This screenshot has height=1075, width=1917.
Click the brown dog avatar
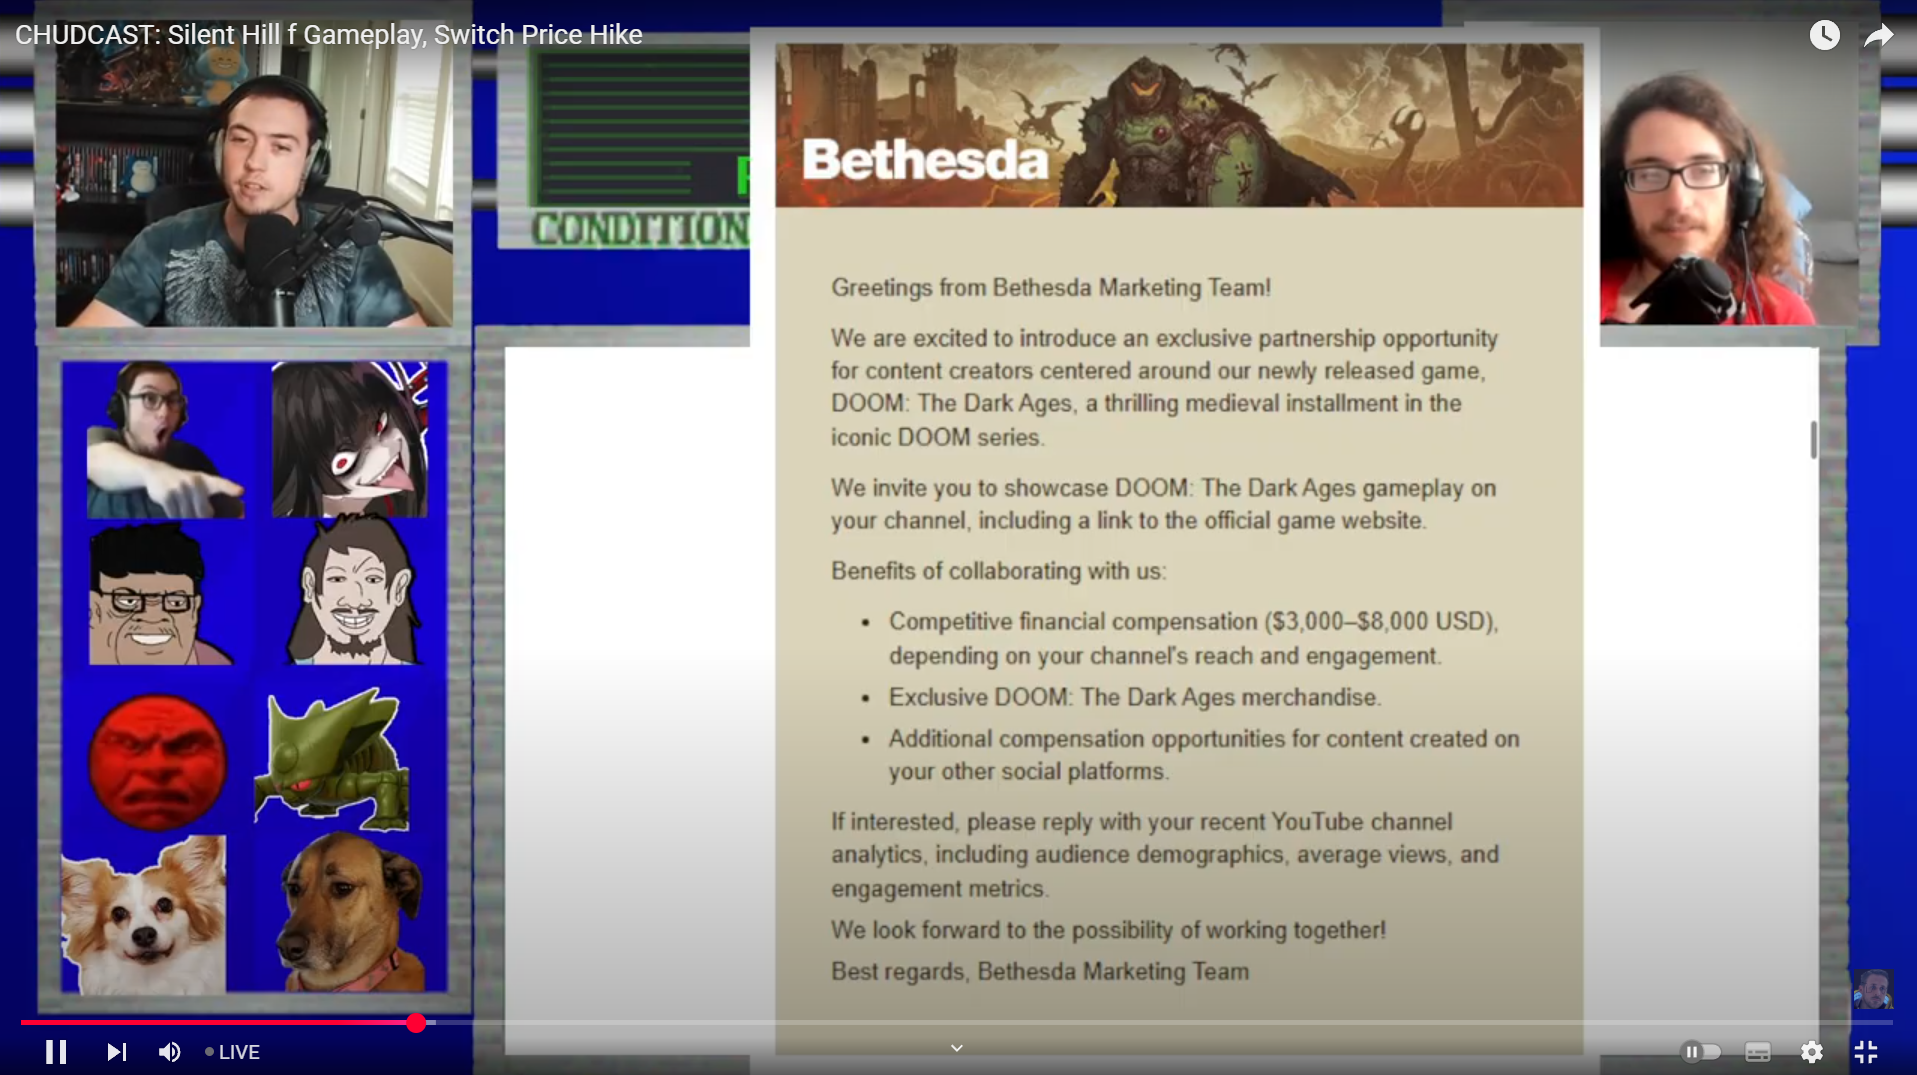tap(350, 912)
